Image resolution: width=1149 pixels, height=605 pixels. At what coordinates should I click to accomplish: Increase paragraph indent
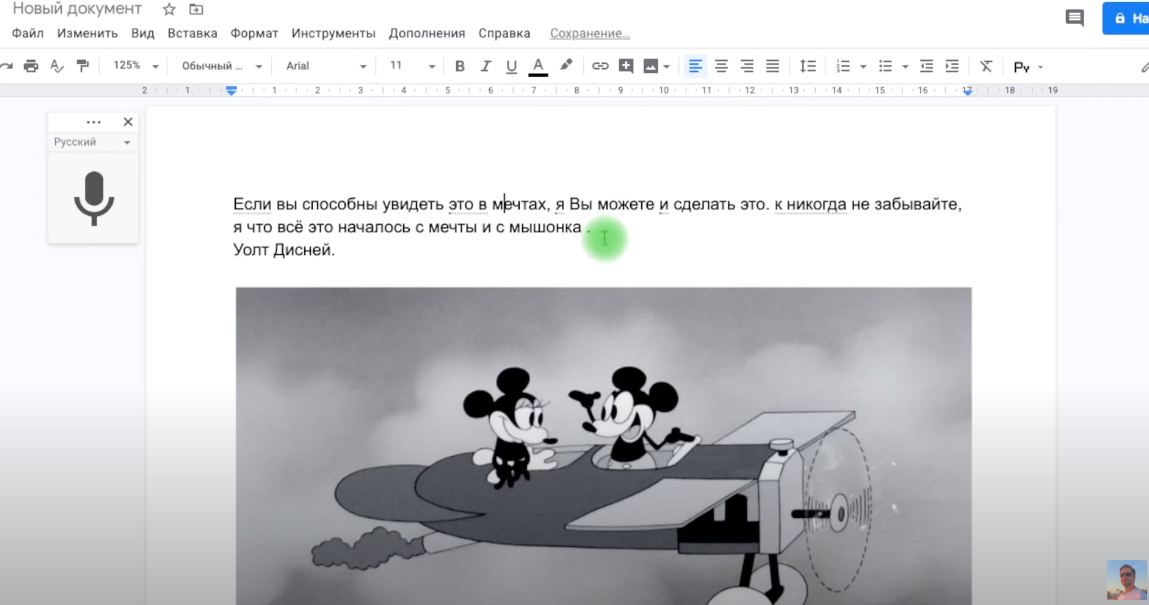point(952,67)
